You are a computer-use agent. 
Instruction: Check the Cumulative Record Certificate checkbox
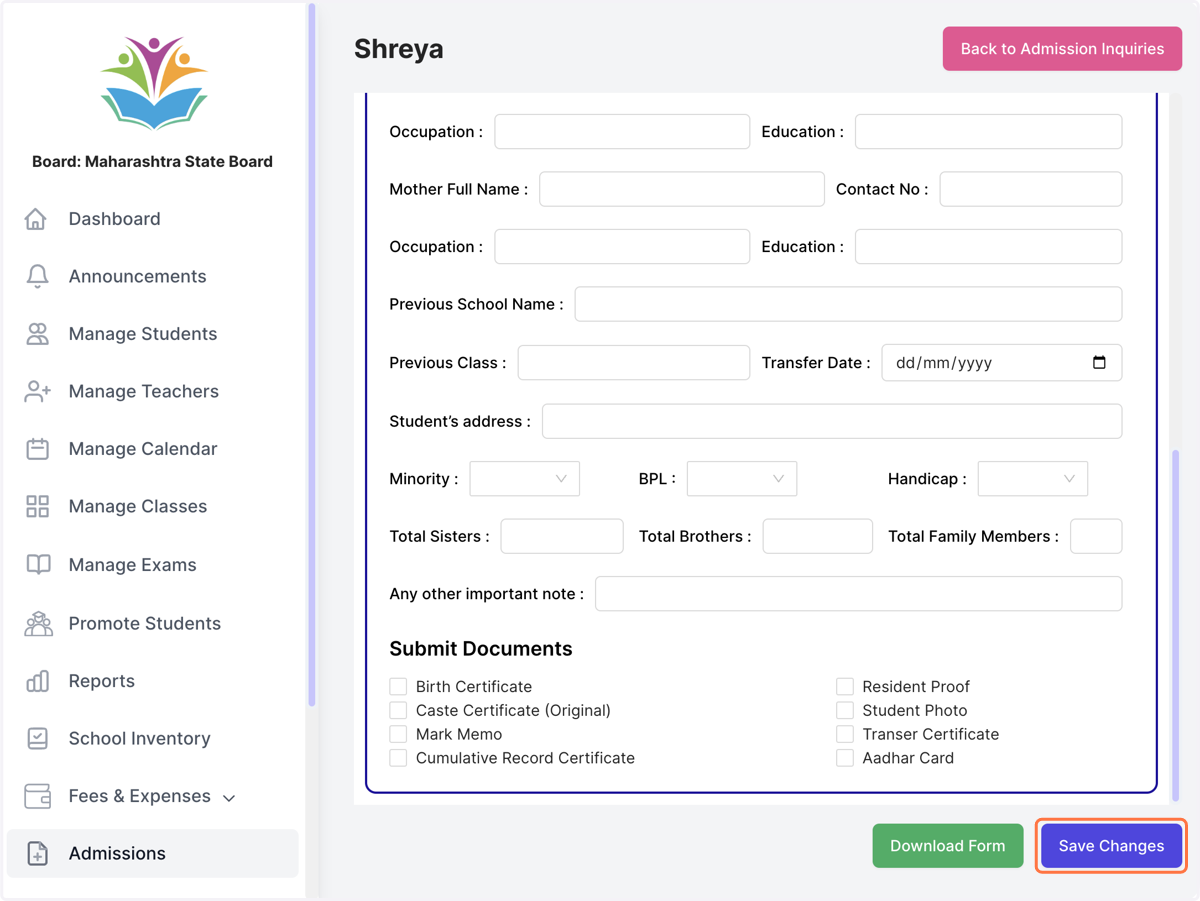[398, 759]
